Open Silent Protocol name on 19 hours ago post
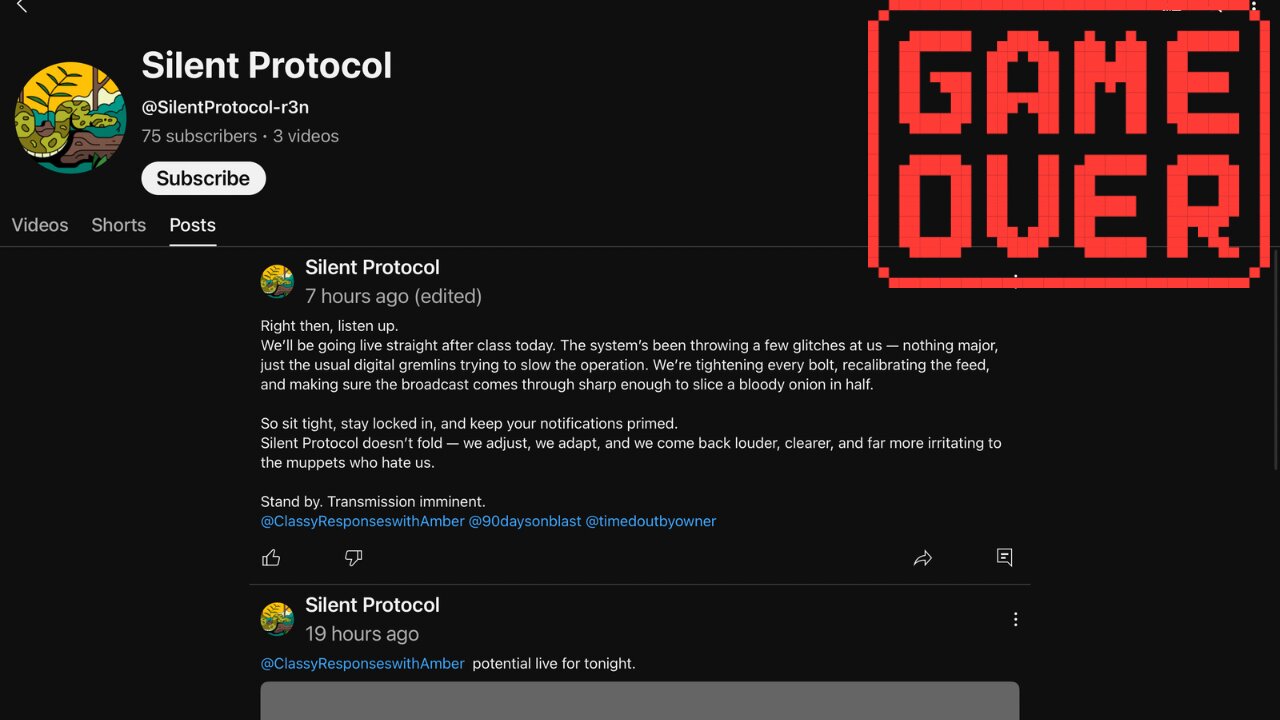The height and width of the screenshot is (720, 1280). click(372, 605)
